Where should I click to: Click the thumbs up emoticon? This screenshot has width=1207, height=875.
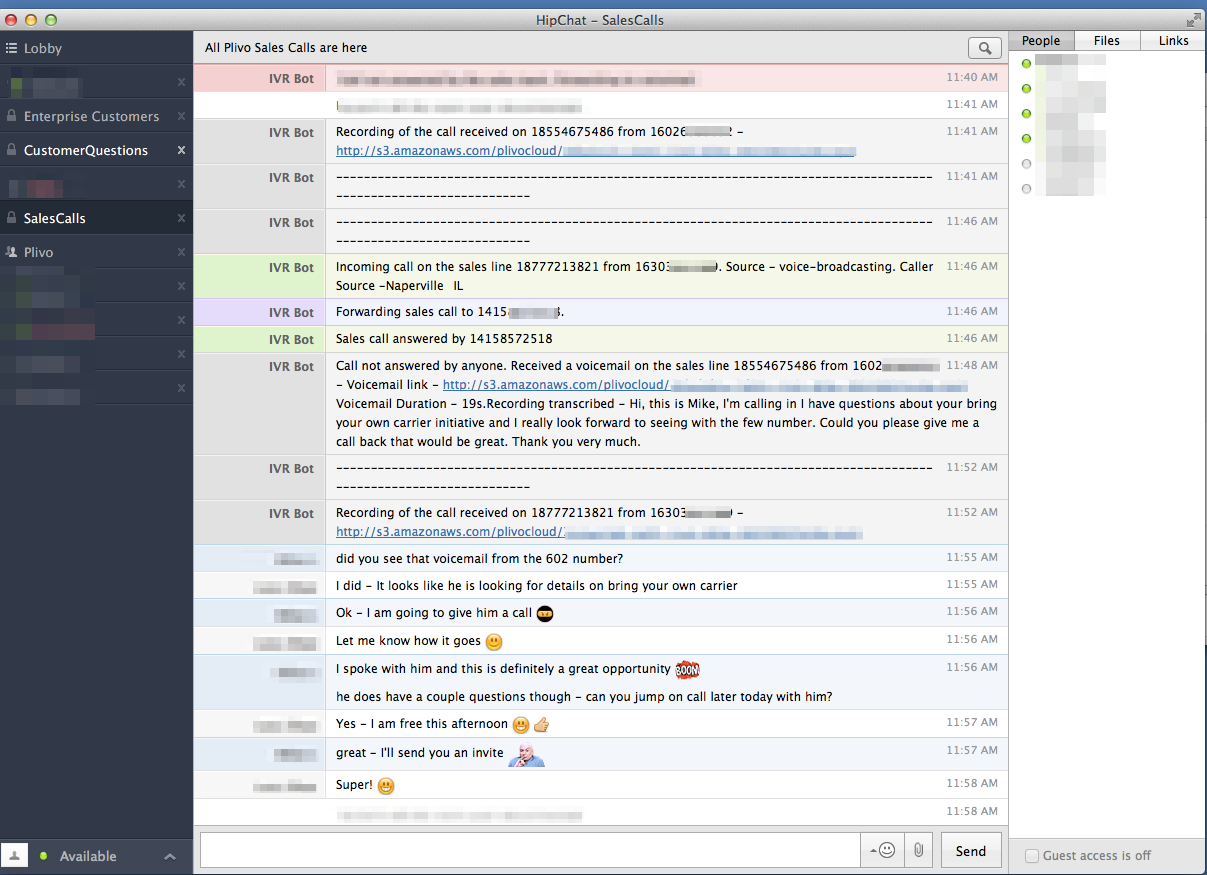pos(542,725)
